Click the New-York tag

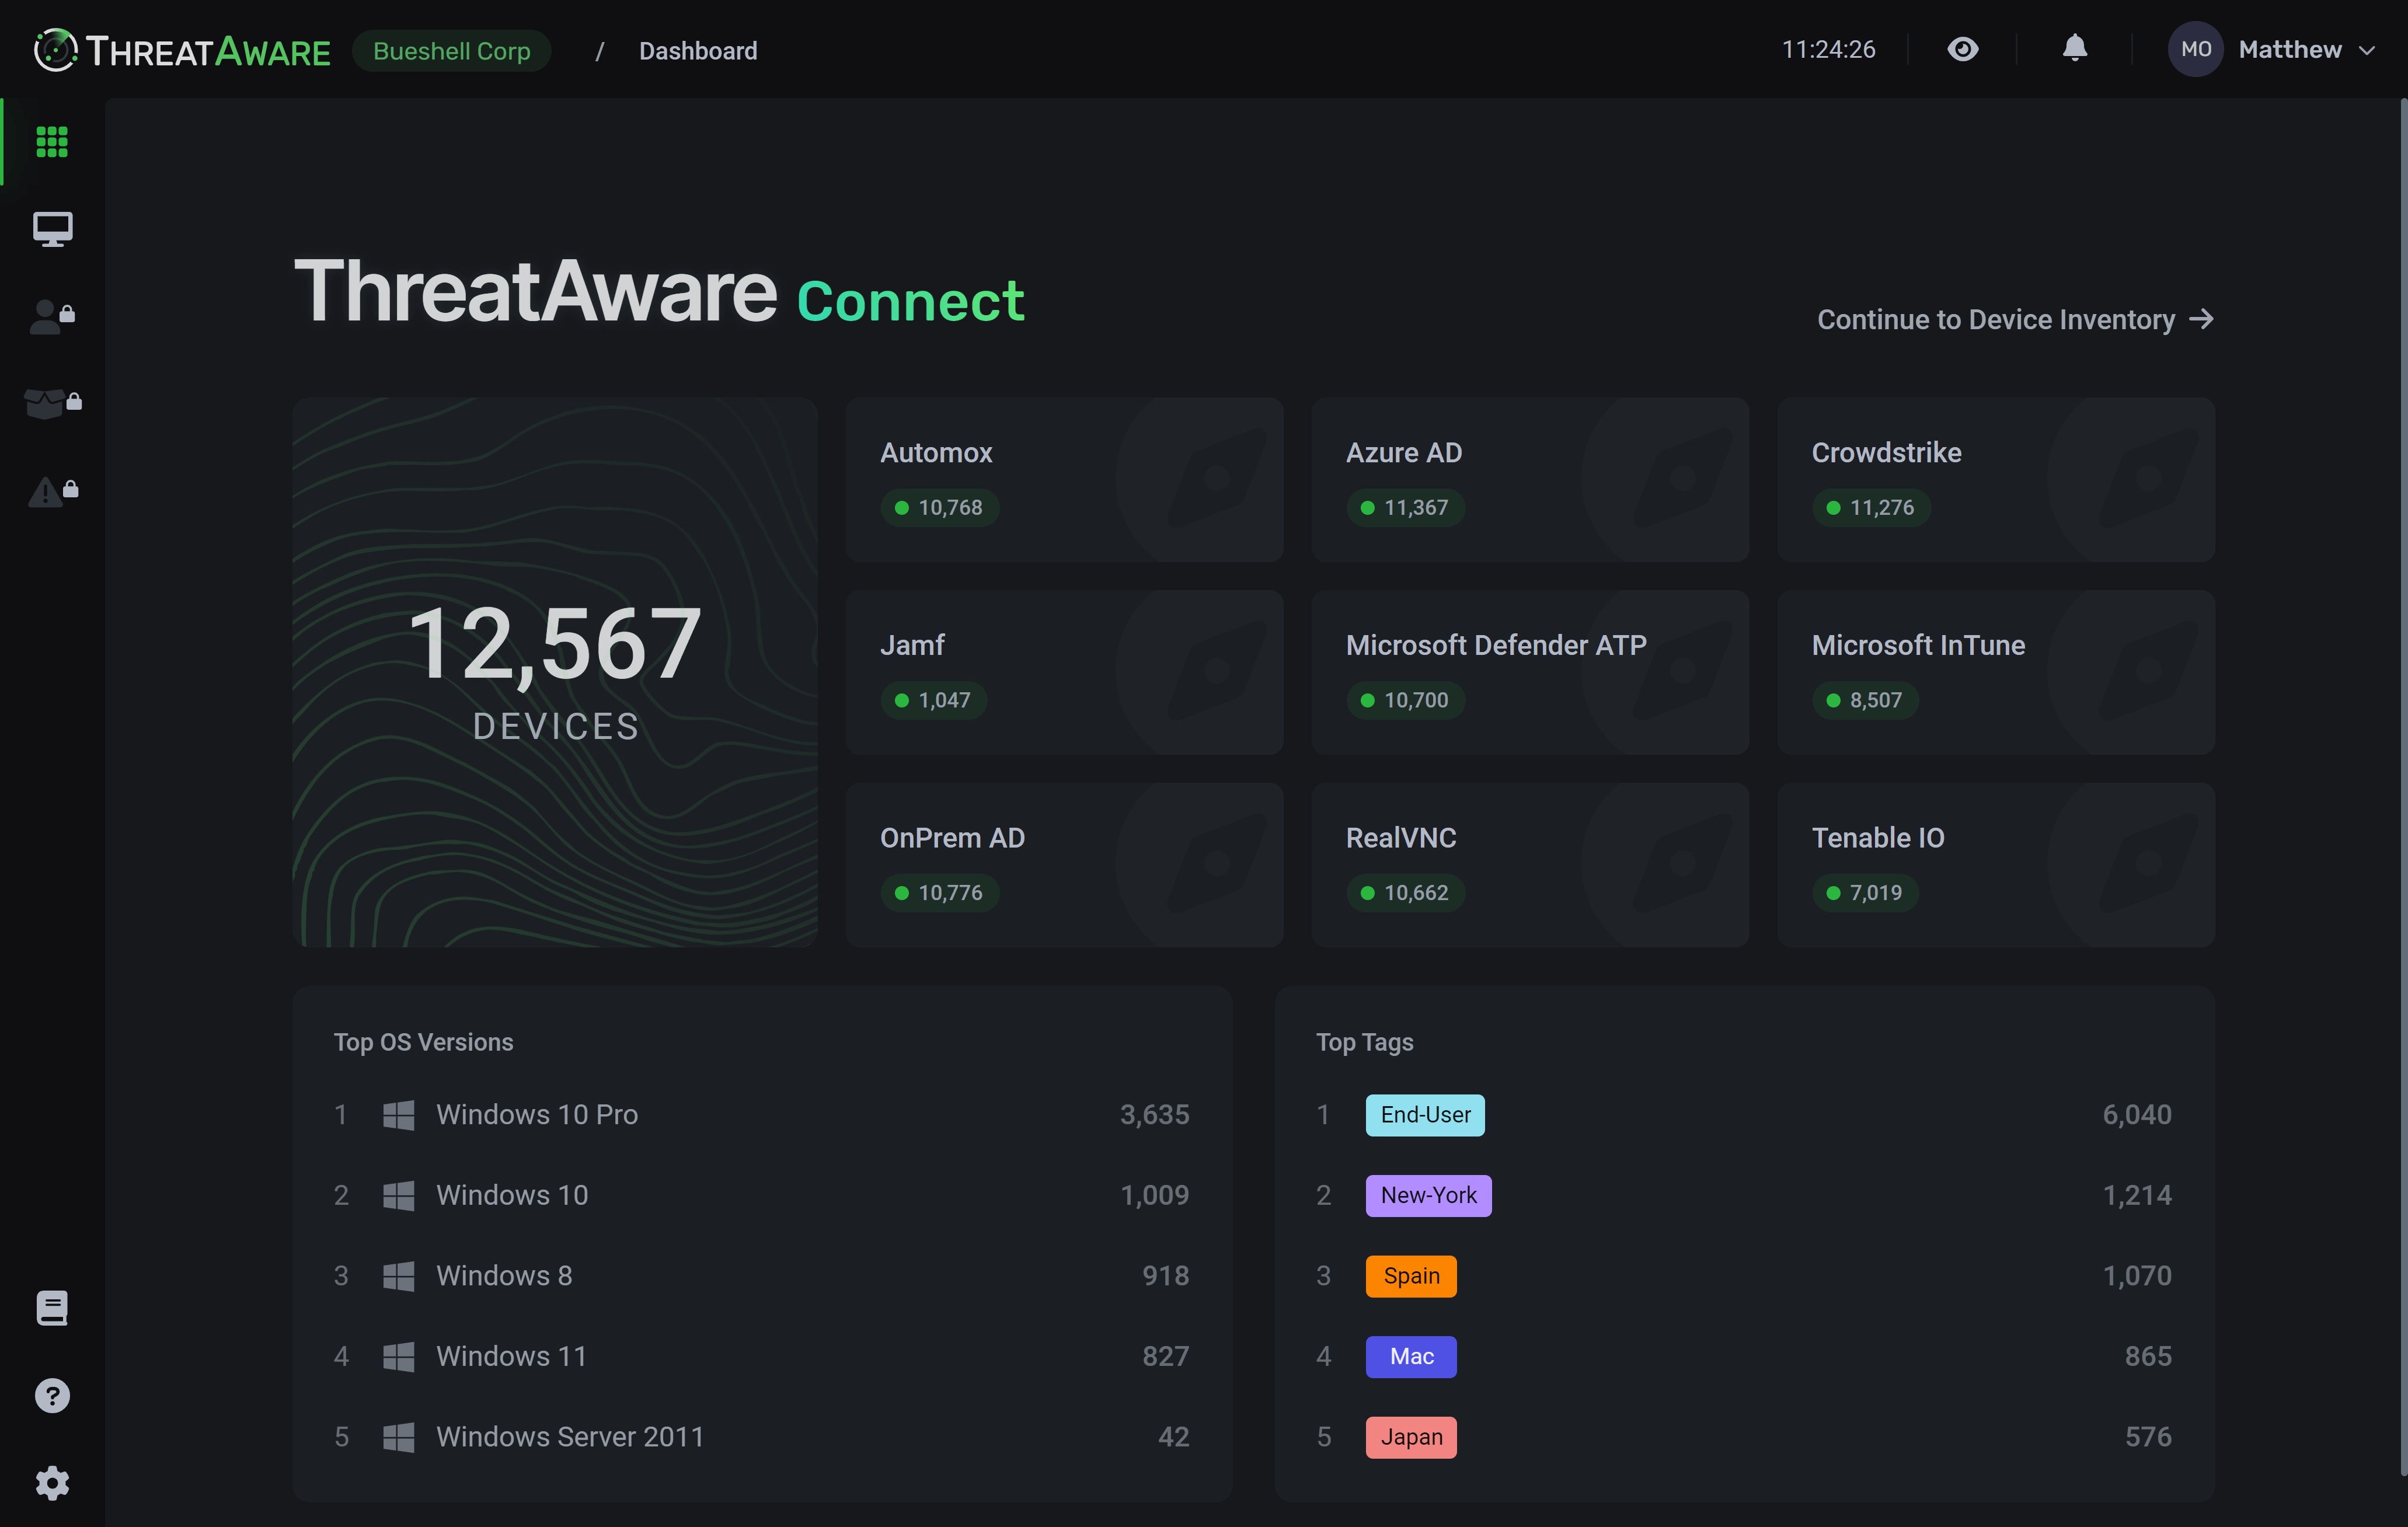pos(1428,1195)
